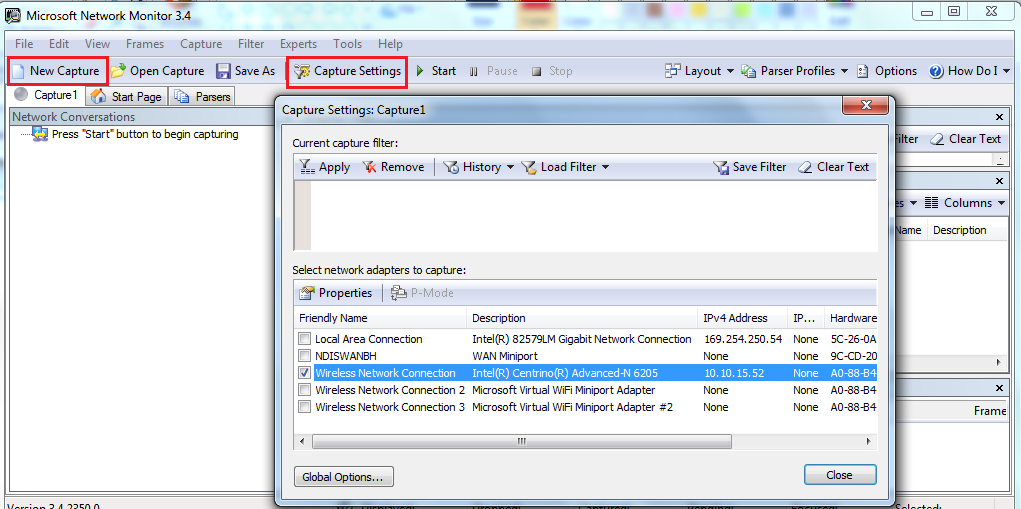This screenshot has width=1021, height=509.
Task: Enable Local Area Connection checkbox
Action: coord(305,339)
